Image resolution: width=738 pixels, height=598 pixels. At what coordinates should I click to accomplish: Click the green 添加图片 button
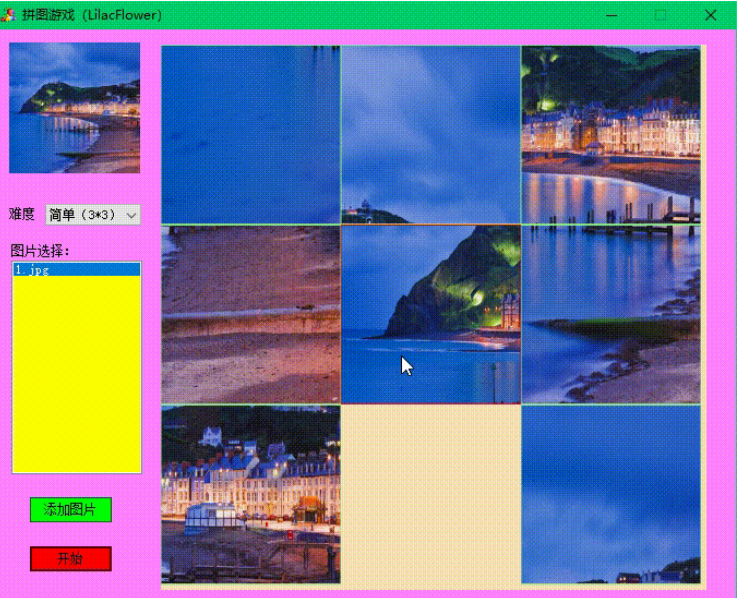click(x=71, y=510)
